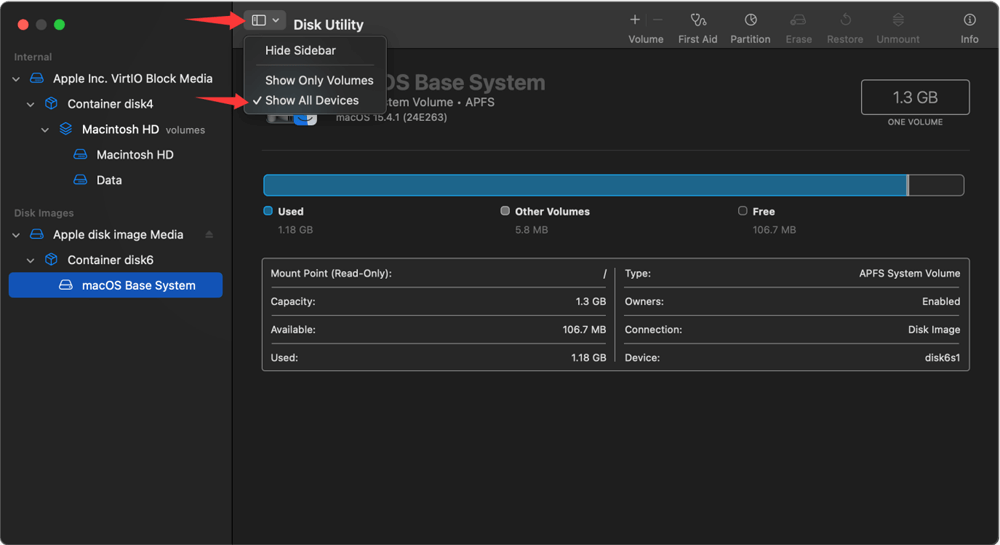The height and width of the screenshot is (545, 1000).
Task: Click the Container disk4 cube icon
Action: pyautogui.click(x=52, y=103)
